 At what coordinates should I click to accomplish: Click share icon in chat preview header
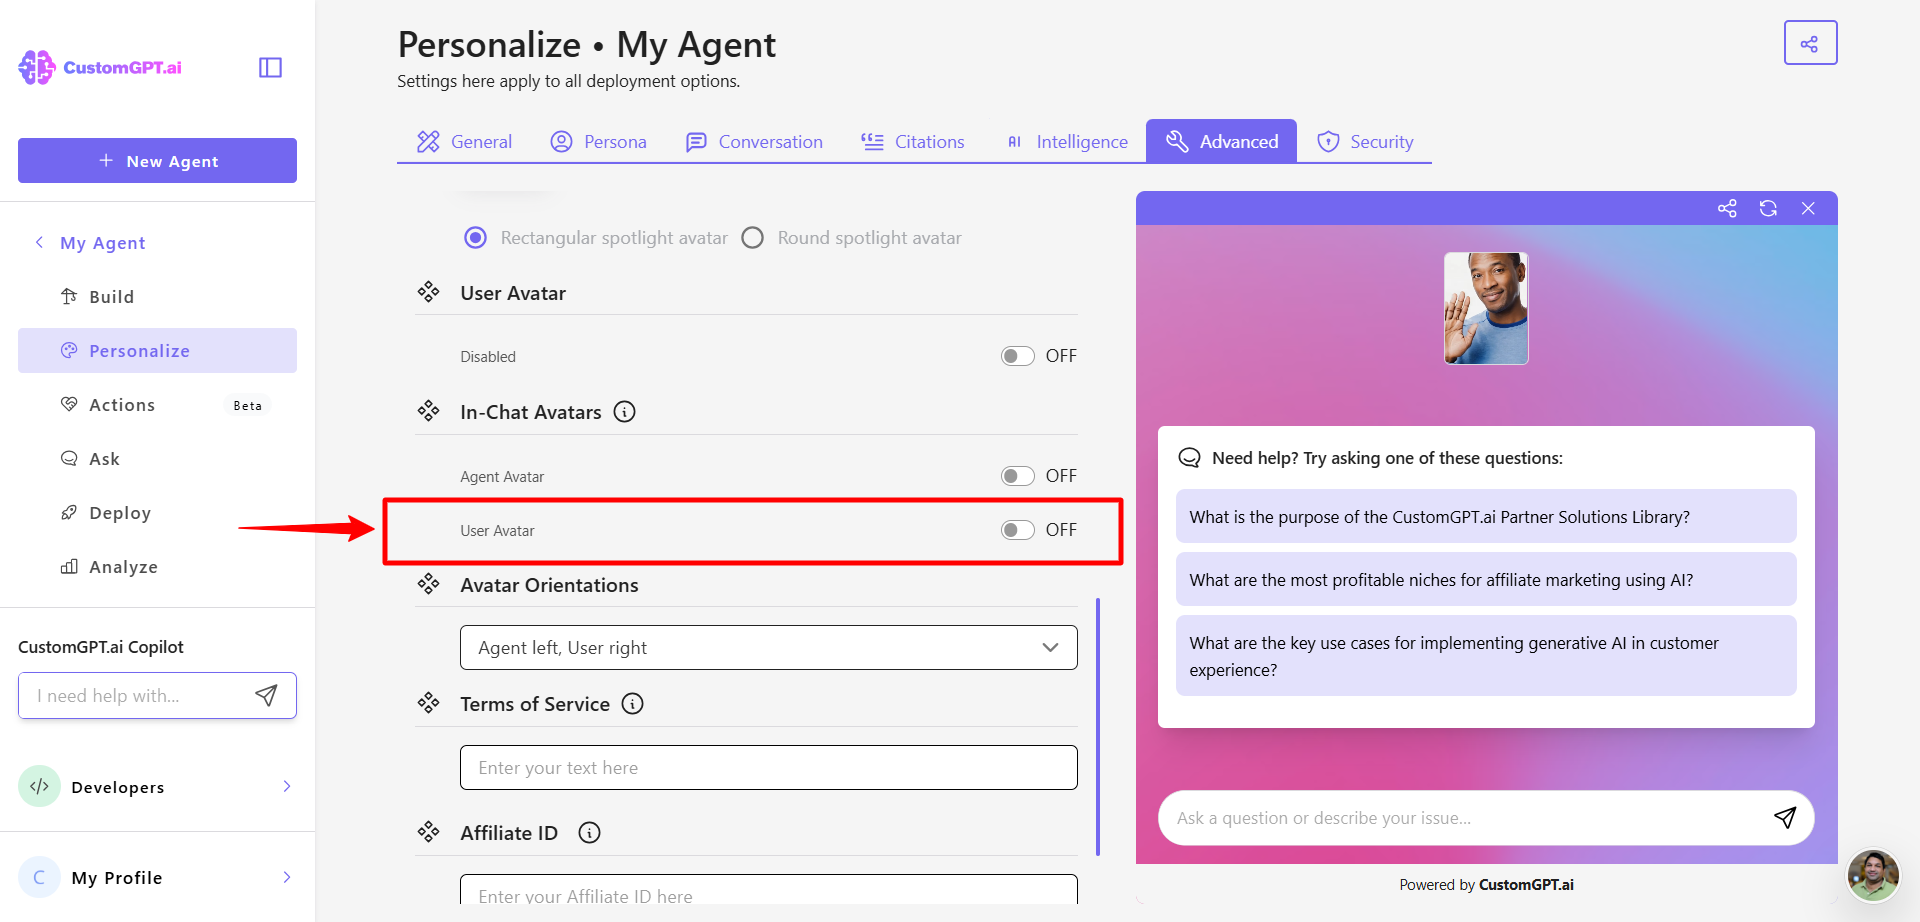(1727, 208)
